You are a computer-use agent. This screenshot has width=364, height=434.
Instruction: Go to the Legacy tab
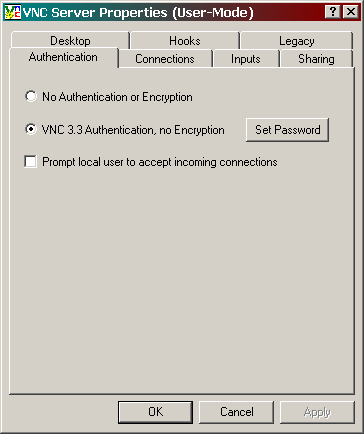[297, 41]
